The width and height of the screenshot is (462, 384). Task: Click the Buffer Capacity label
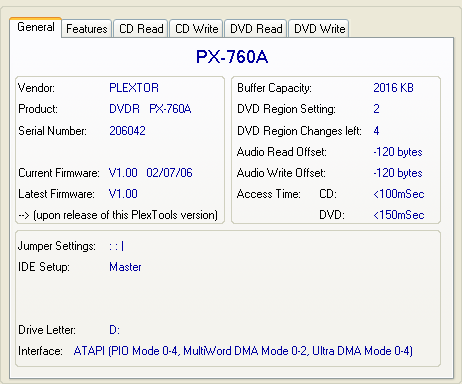(x=274, y=88)
